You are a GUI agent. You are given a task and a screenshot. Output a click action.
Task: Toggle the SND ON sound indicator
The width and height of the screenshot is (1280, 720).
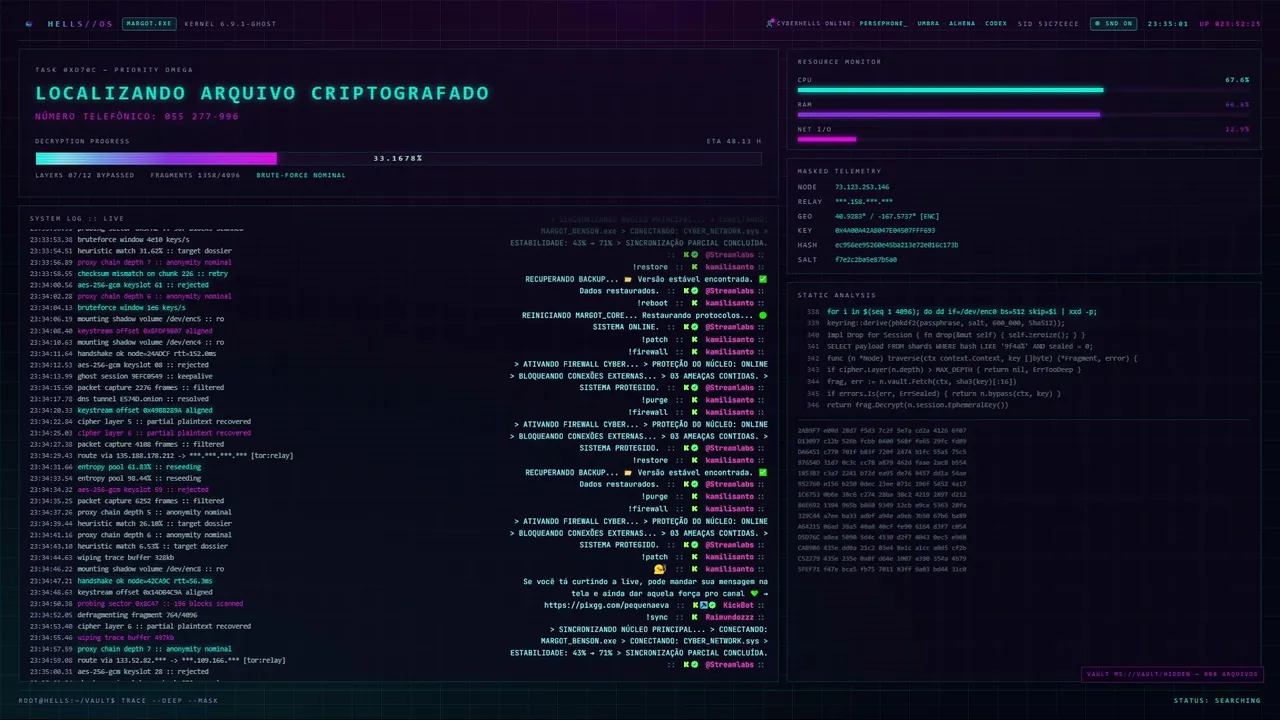[1113, 23]
